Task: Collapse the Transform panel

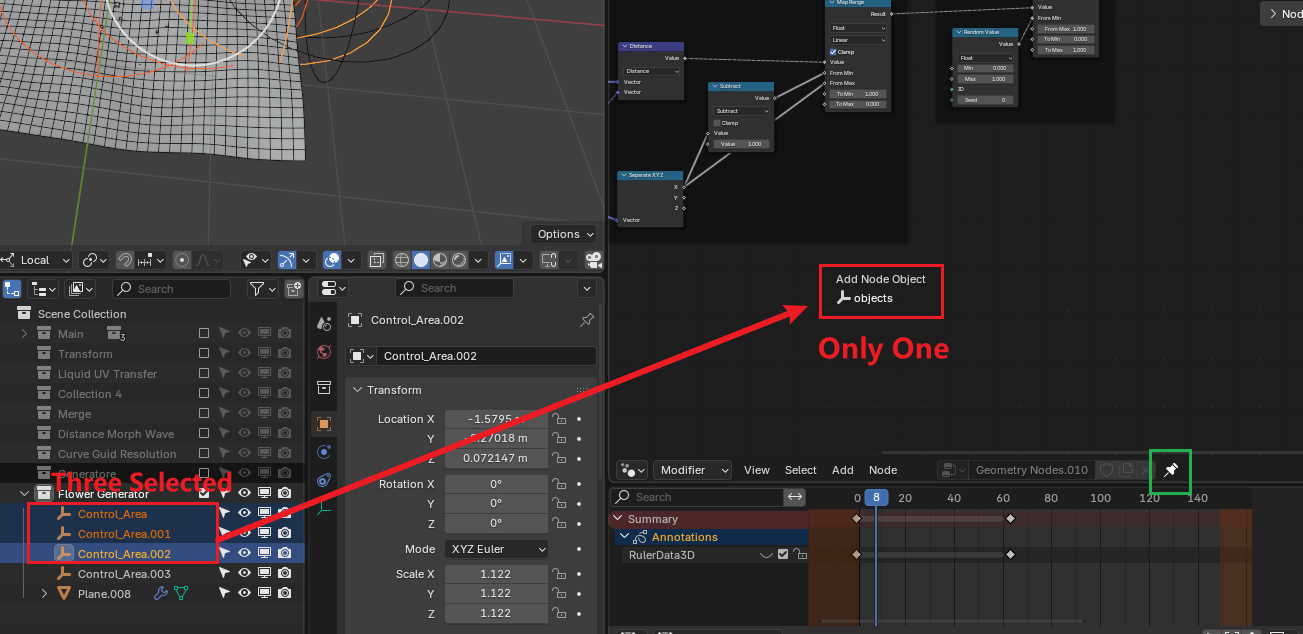Action: (358, 390)
